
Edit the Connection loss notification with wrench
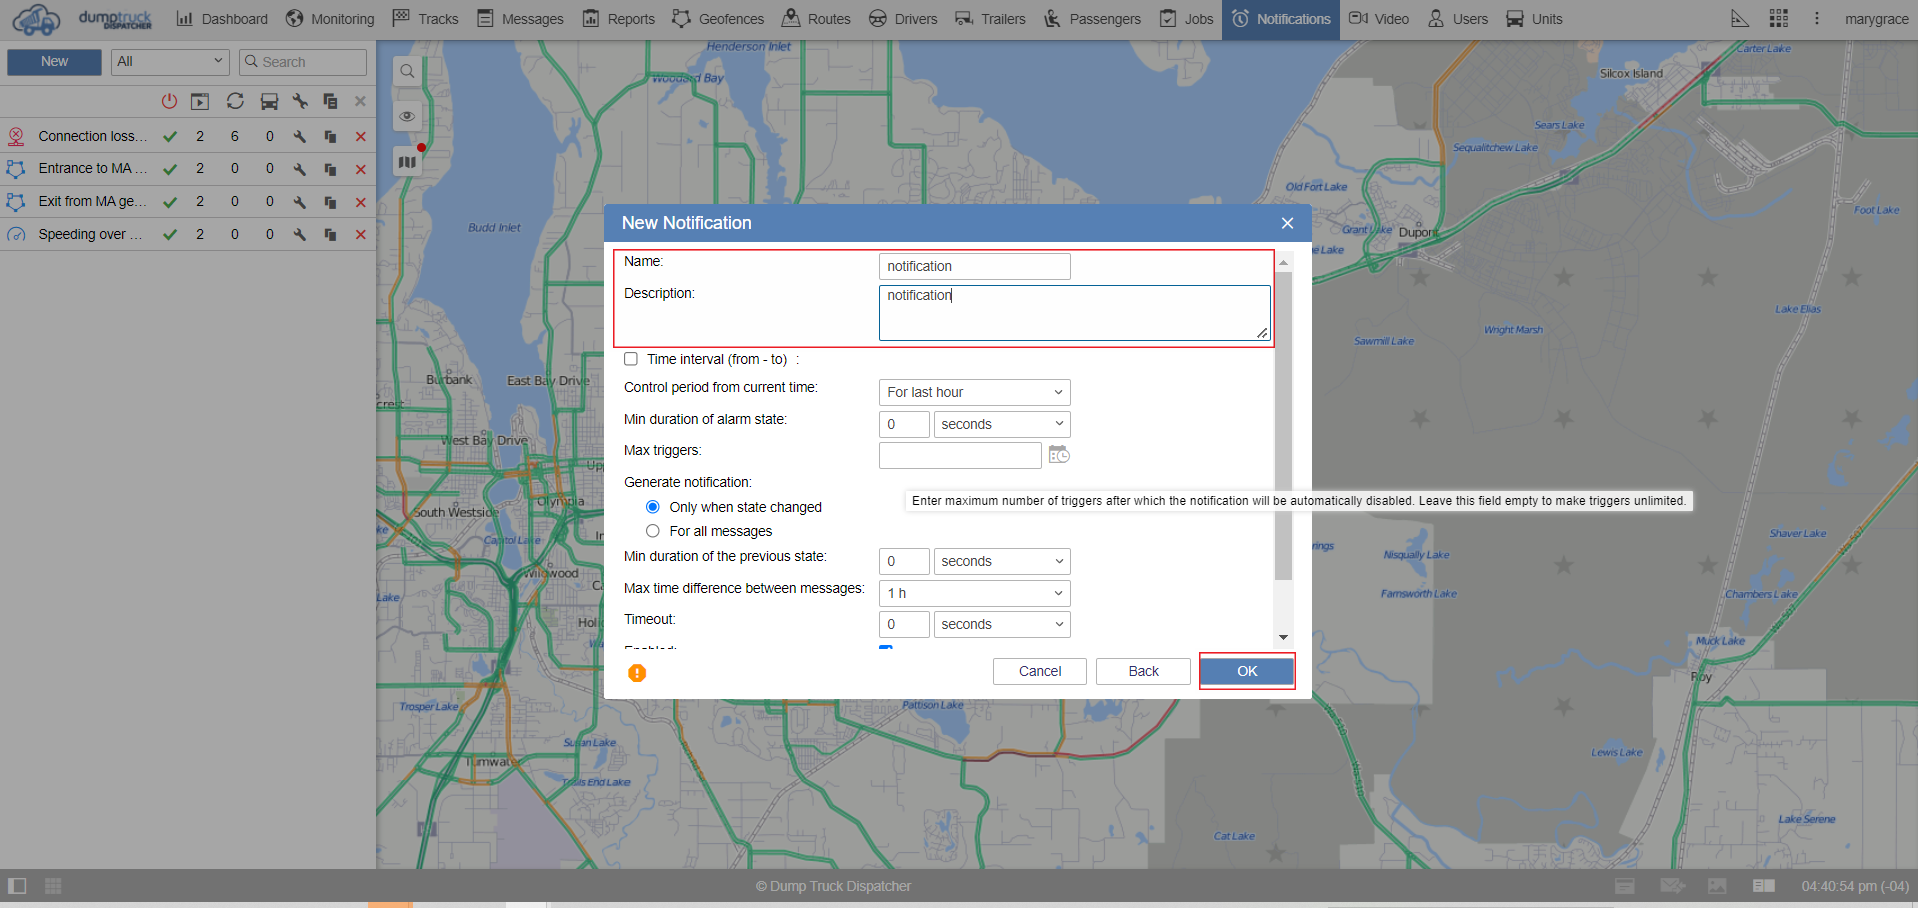300,137
